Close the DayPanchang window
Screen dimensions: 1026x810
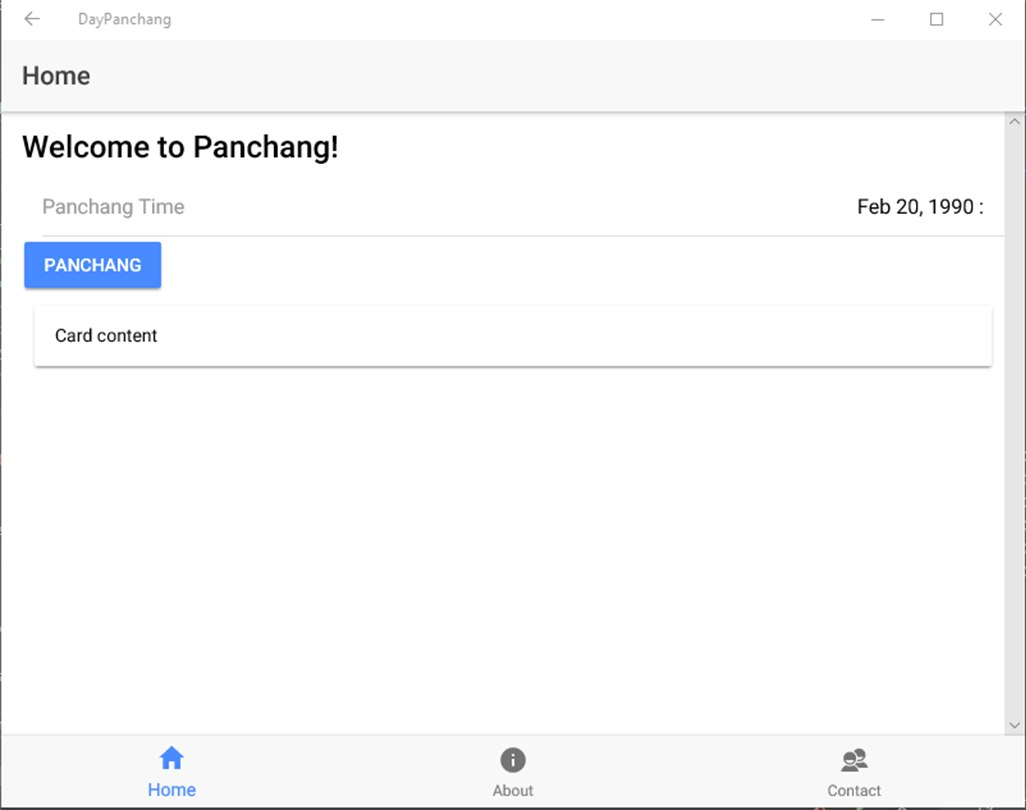[995, 19]
